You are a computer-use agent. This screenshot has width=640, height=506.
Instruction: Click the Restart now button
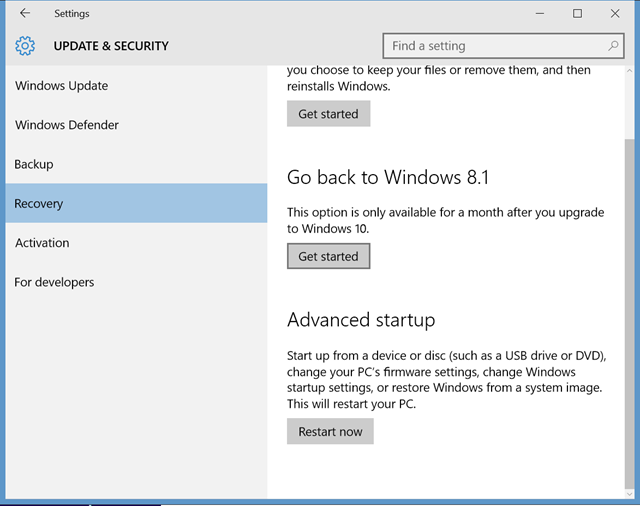pyautogui.click(x=330, y=431)
